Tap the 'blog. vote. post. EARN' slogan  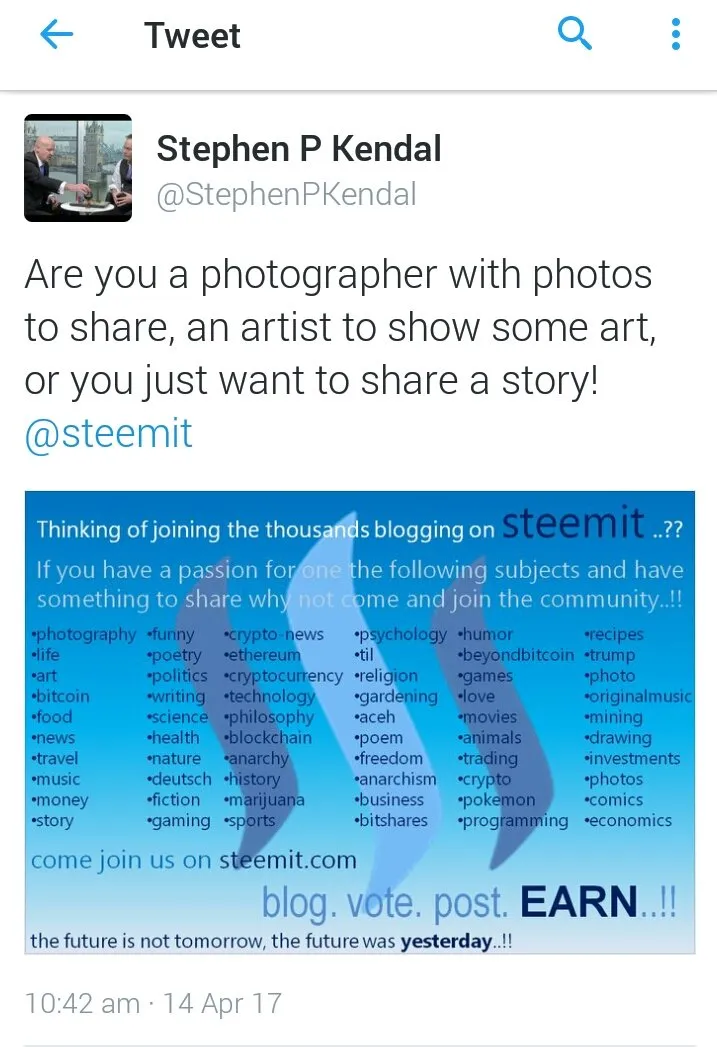pos(469,901)
